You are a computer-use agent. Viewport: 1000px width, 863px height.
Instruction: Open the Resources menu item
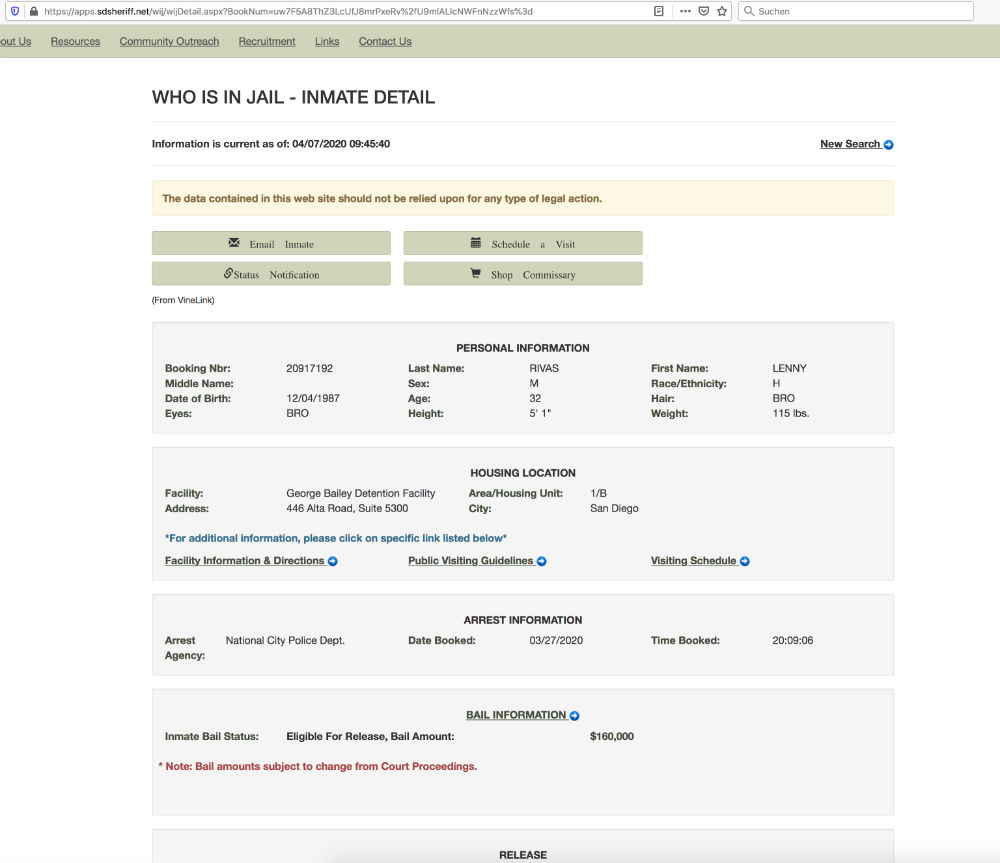click(x=75, y=41)
